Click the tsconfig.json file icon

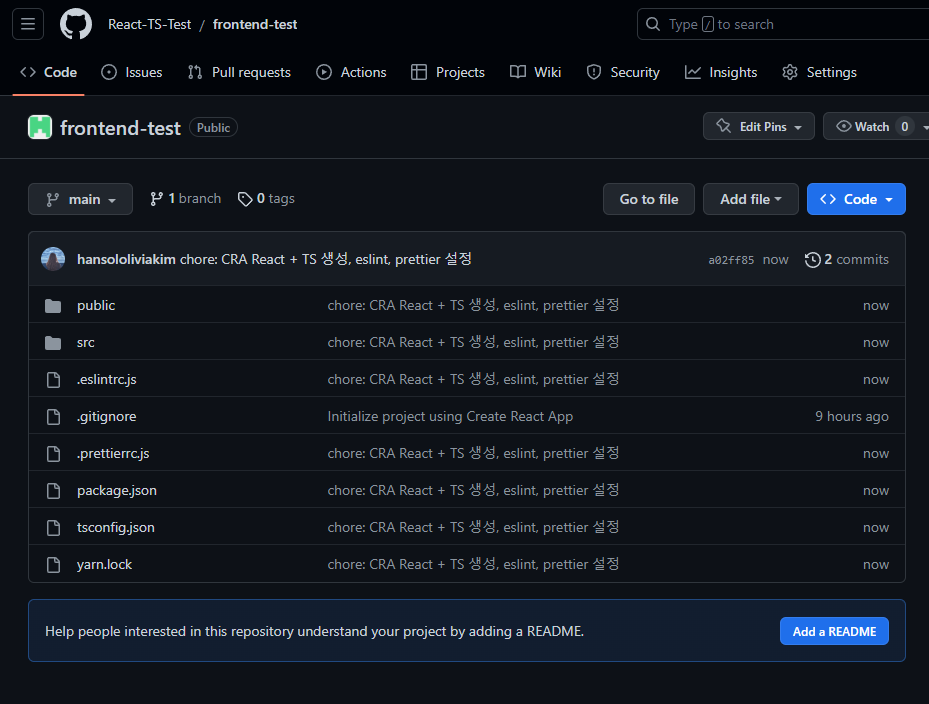pos(53,527)
